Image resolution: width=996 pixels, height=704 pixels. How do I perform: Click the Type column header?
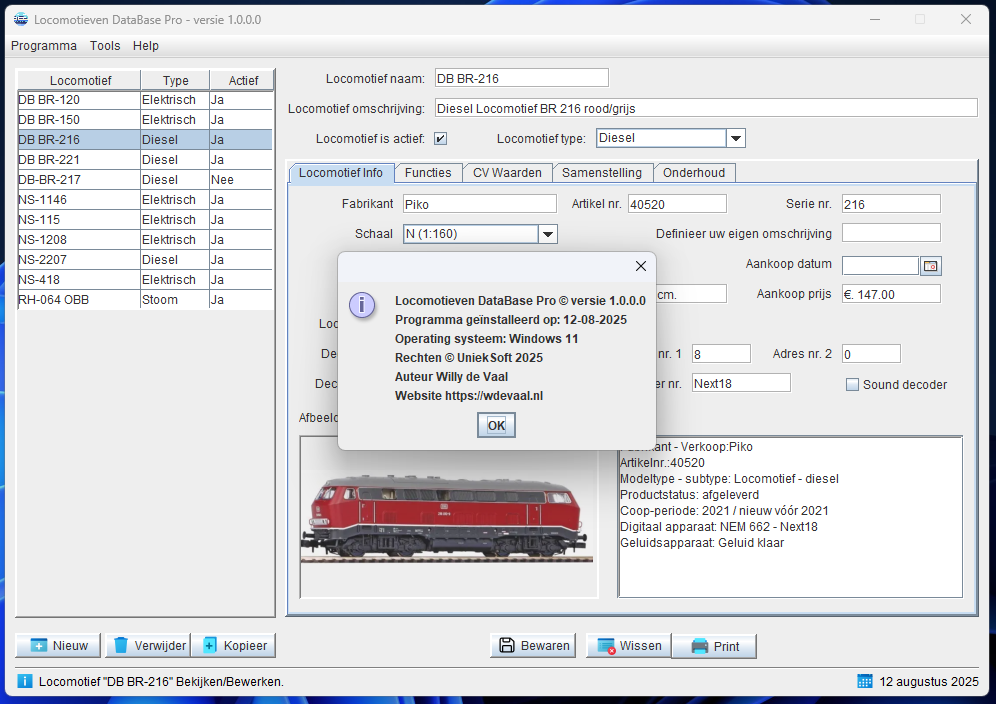click(x=175, y=81)
